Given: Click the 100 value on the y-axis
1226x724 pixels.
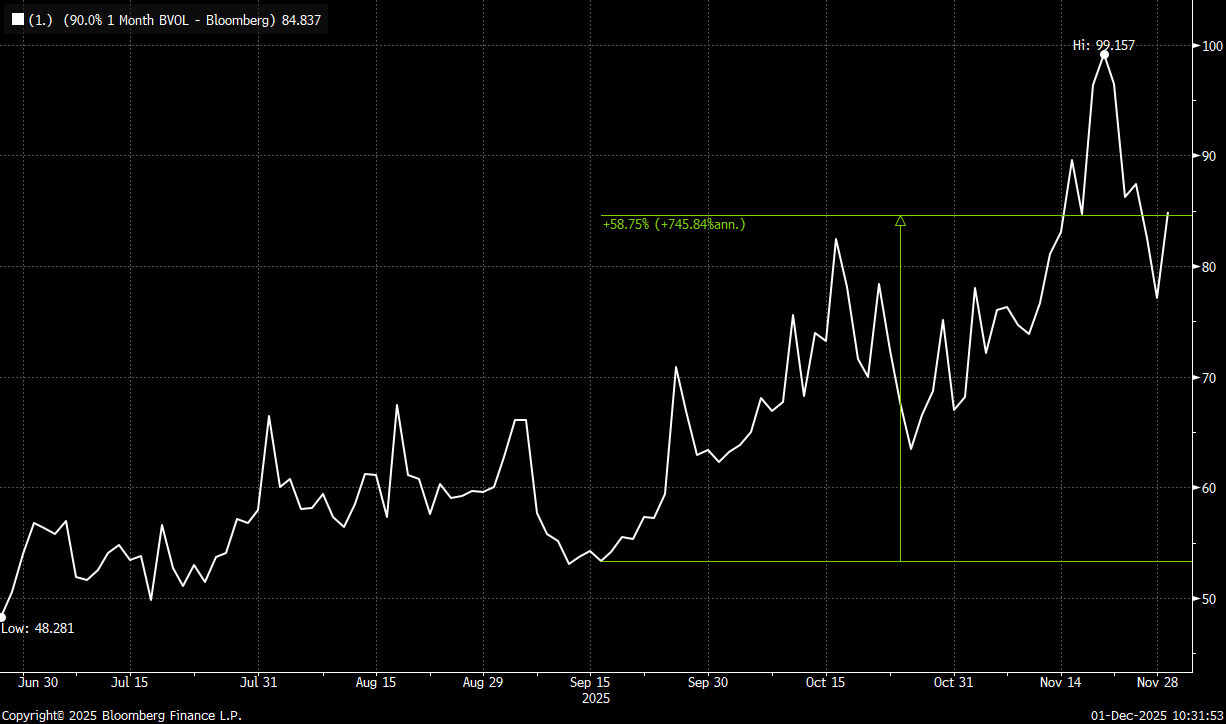Looking at the screenshot, I should 1212,46.
